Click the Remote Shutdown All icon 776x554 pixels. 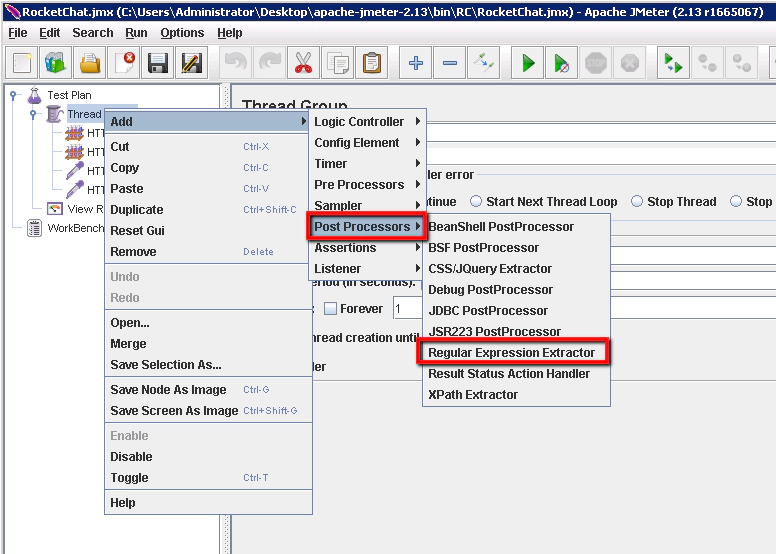coord(741,63)
